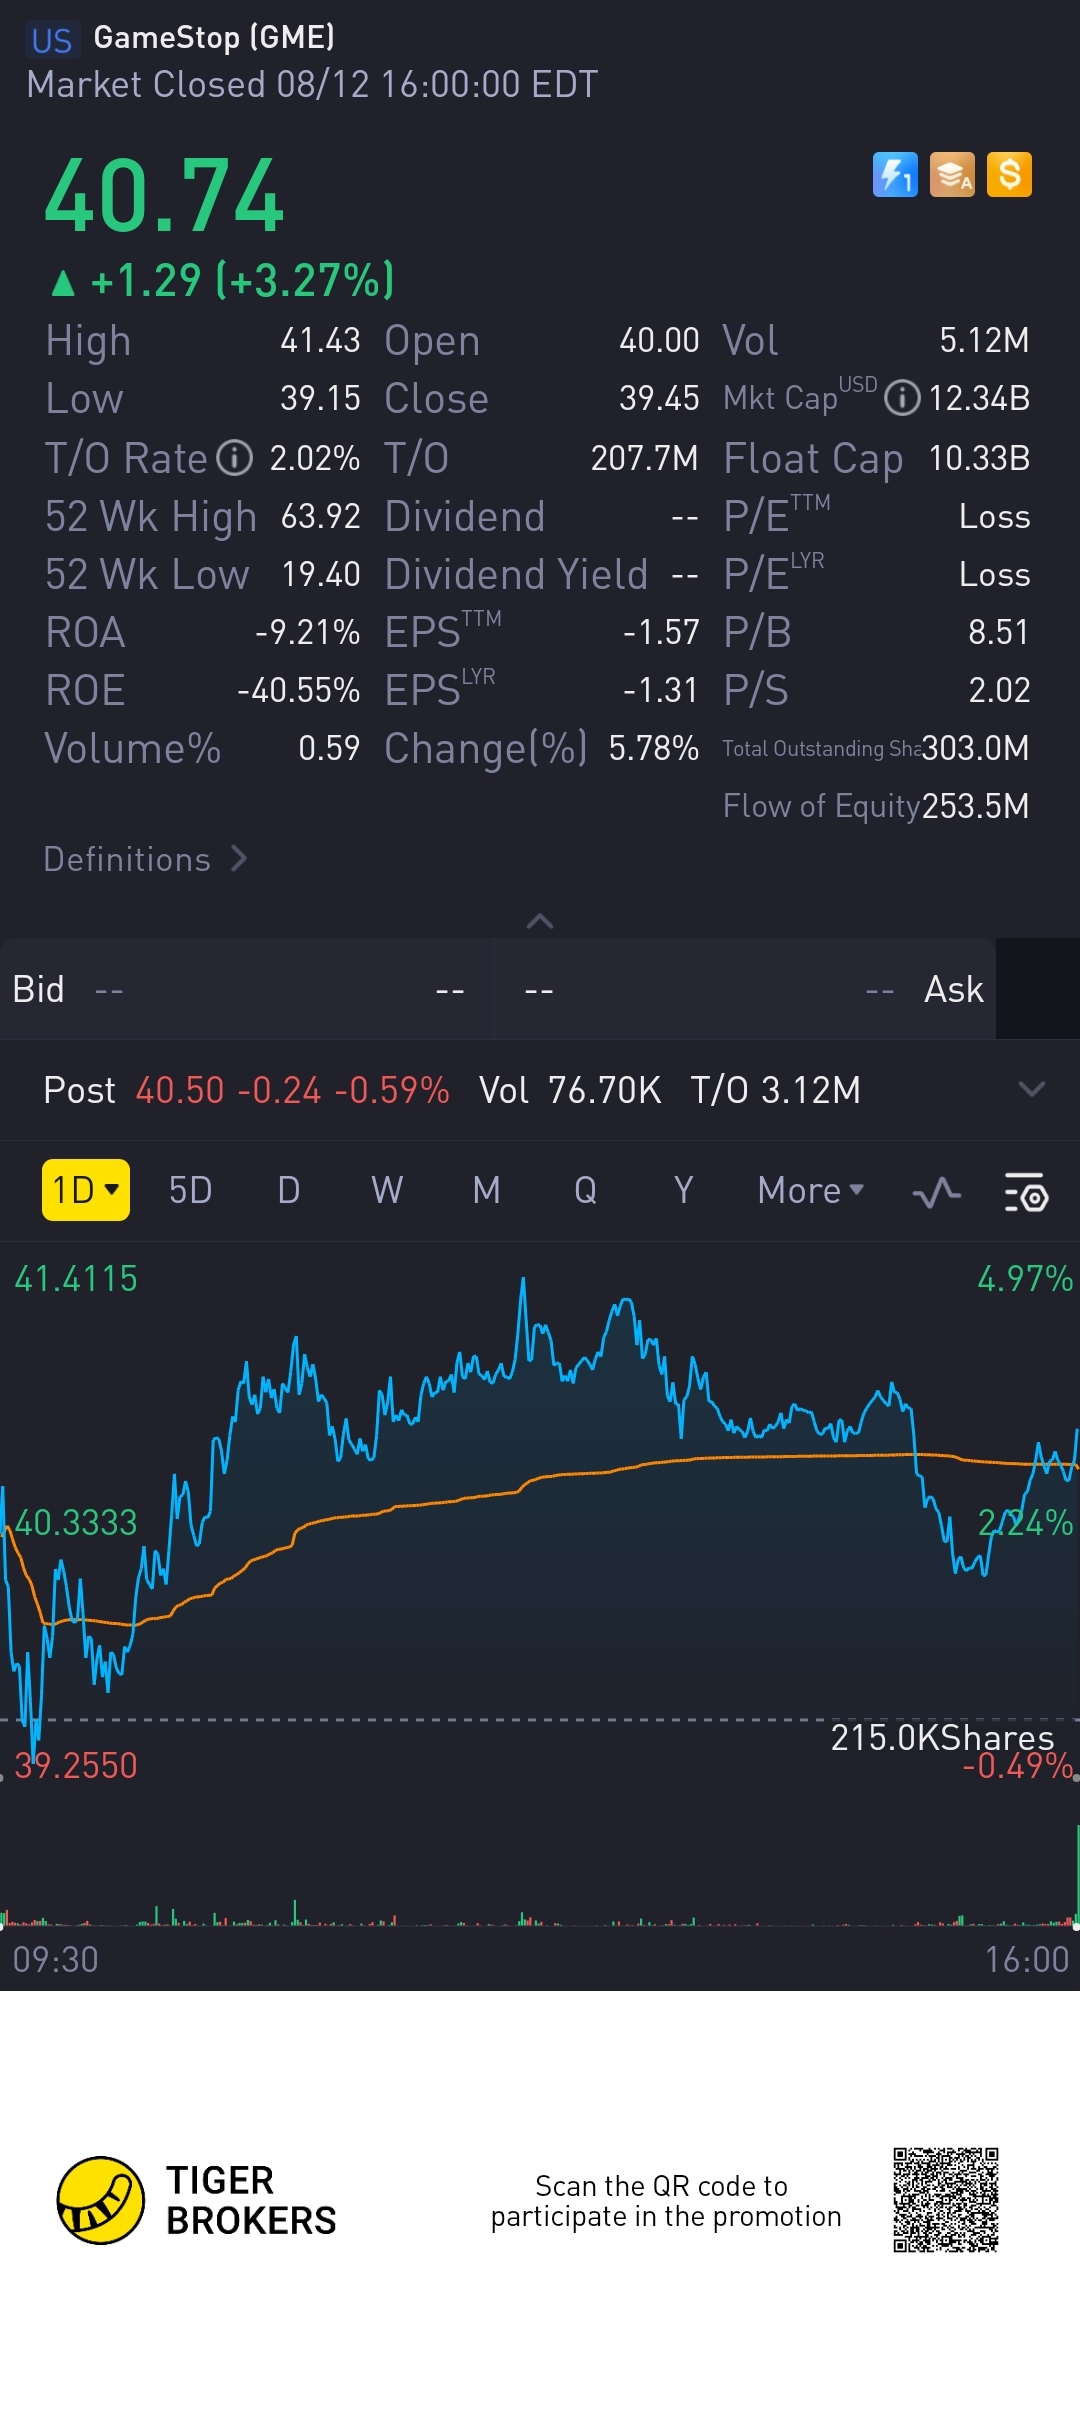The width and height of the screenshot is (1080, 2411).
Task: Switch chart to Y yearly tab
Action: tap(683, 1190)
